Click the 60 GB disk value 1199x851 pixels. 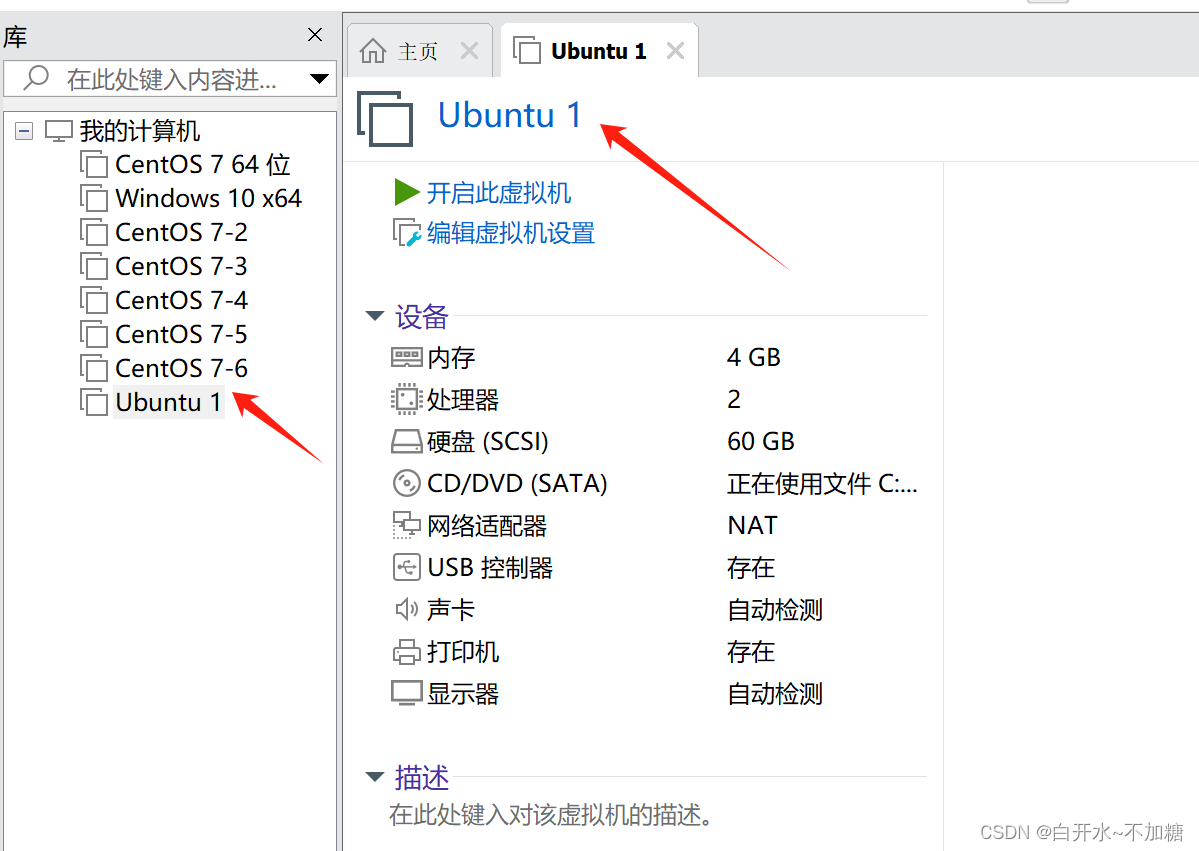[x=761, y=441]
